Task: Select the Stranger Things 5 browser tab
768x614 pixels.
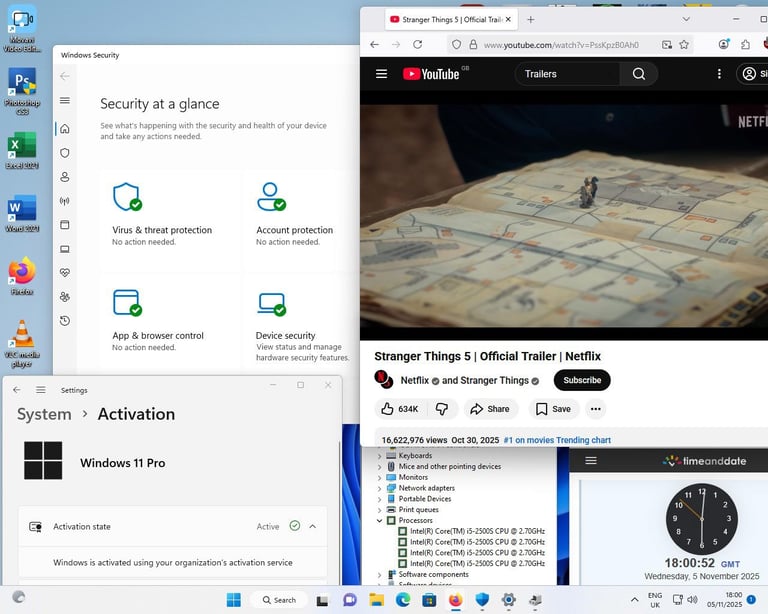Action: tap(449, 20)
